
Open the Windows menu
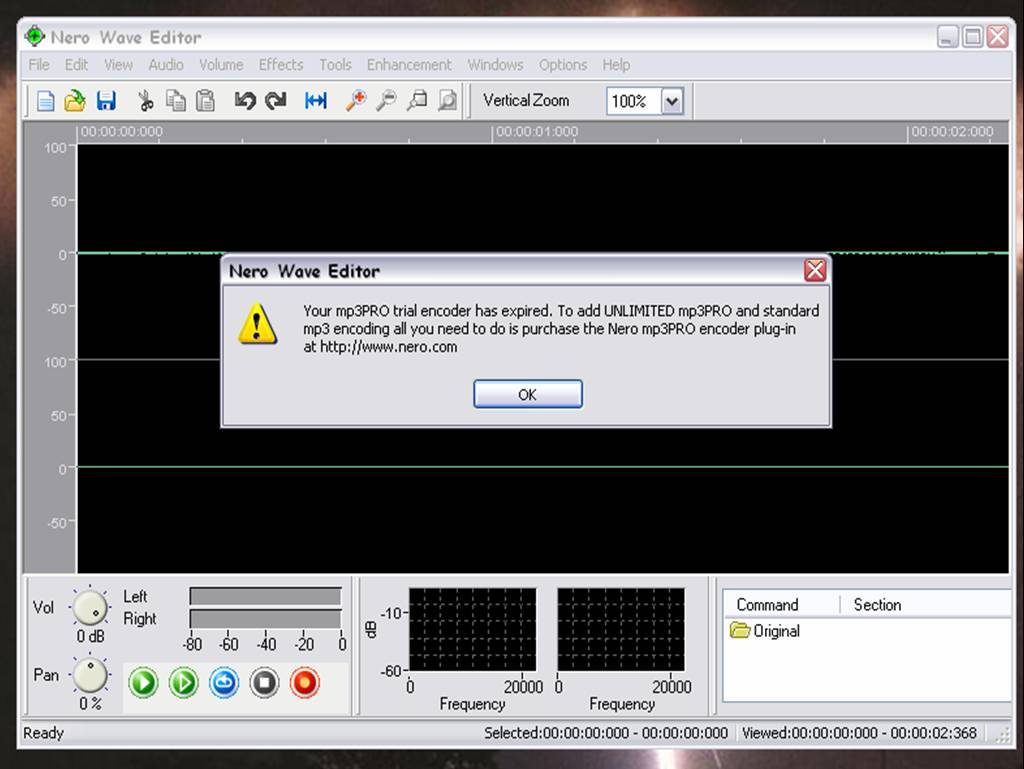(495, 65)
